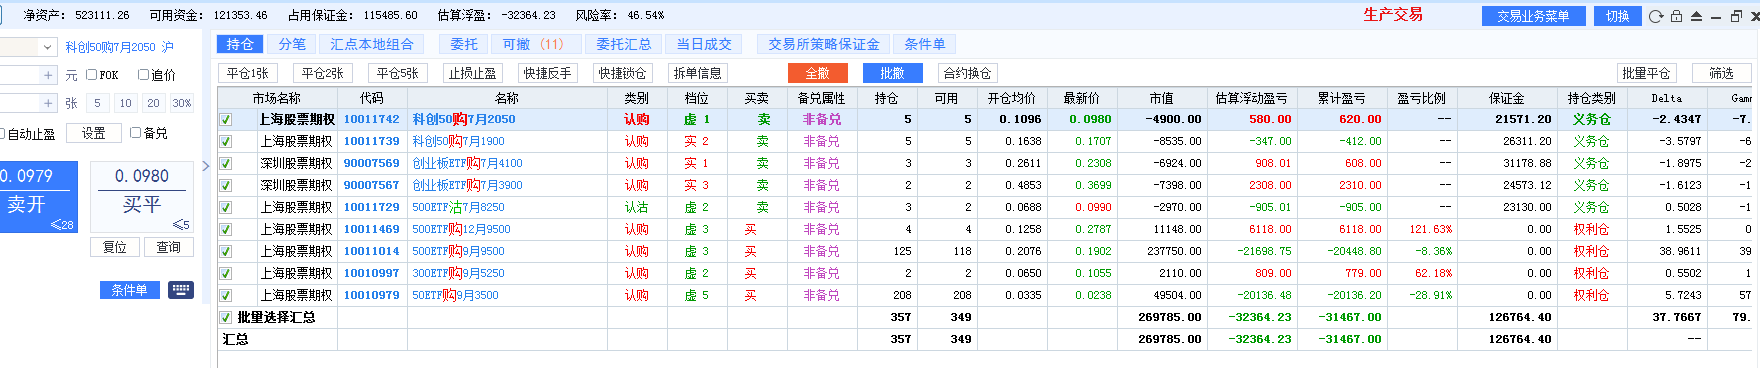
Task: Uncheck the 批量选择汇总 row checkbox
Action: [x=225, y=317]
